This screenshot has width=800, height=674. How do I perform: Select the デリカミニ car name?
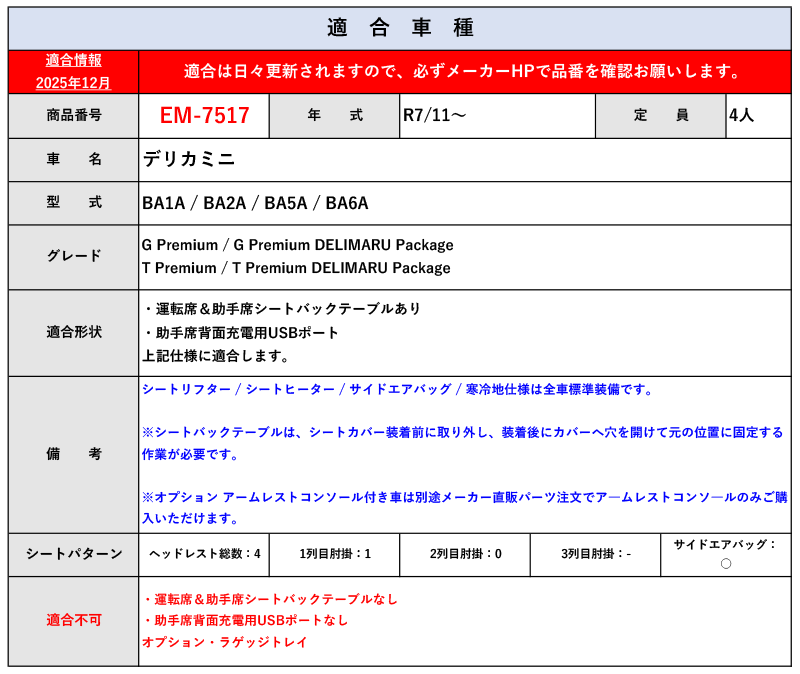189,160
